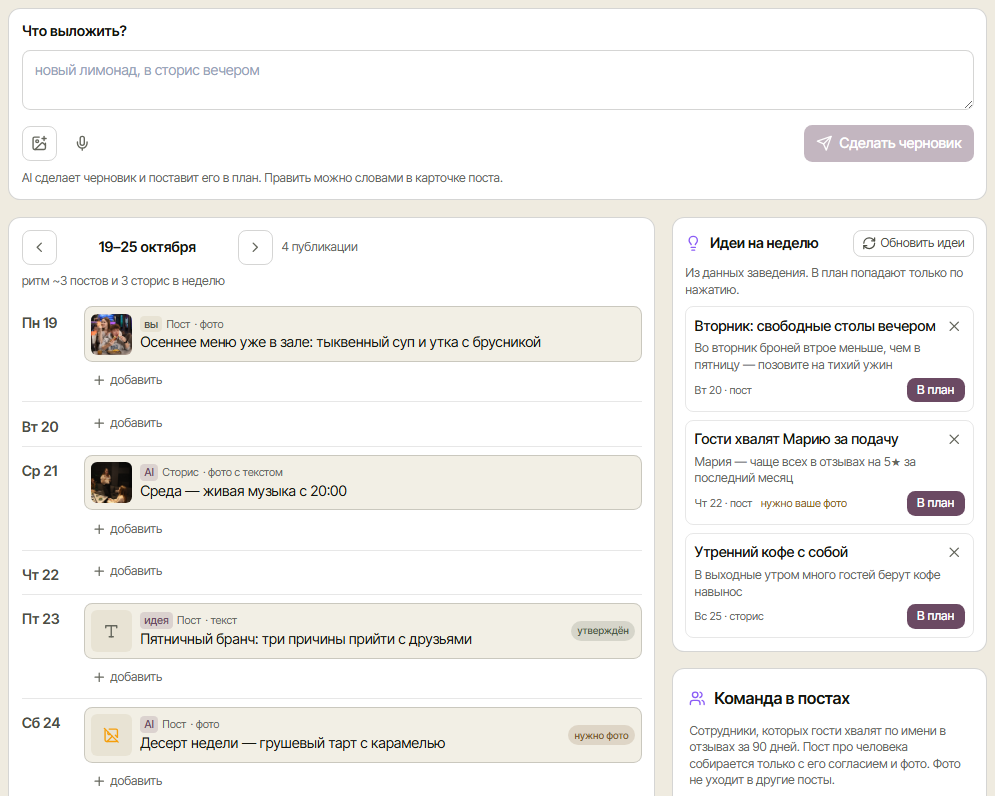Image resolution: width=995 pixels, height=796 pixels.
Task: Click the 'Вс 25 · сторис' label
Action: tap(728, 616)
